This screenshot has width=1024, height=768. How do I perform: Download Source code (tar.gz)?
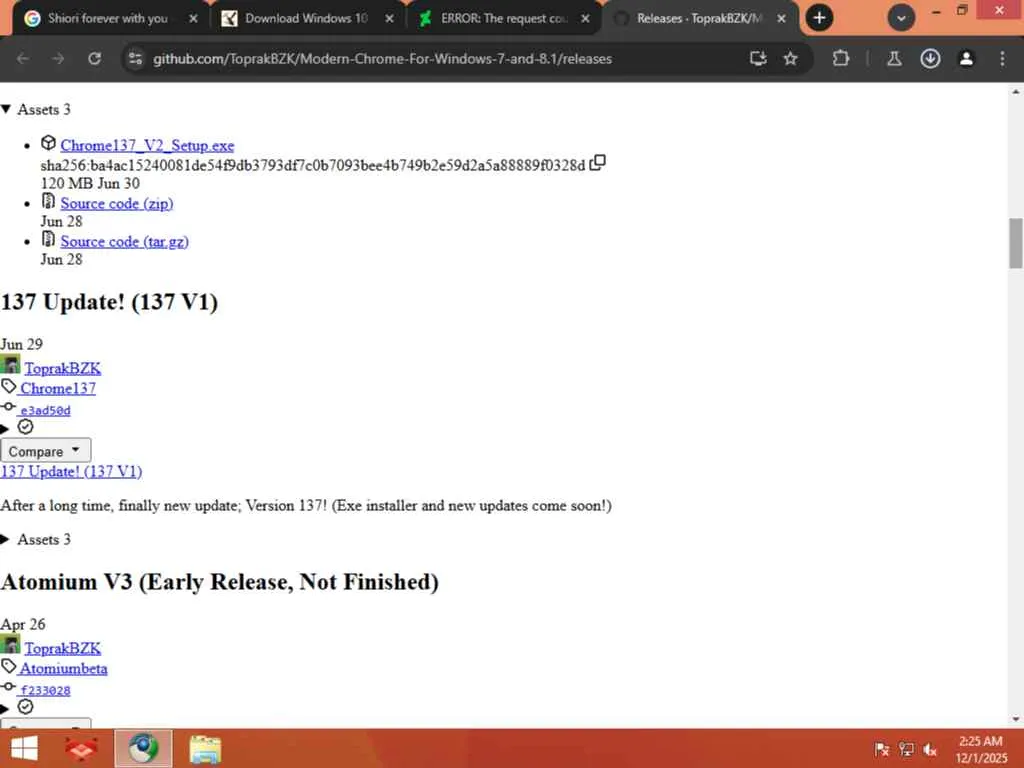(125, 242)
